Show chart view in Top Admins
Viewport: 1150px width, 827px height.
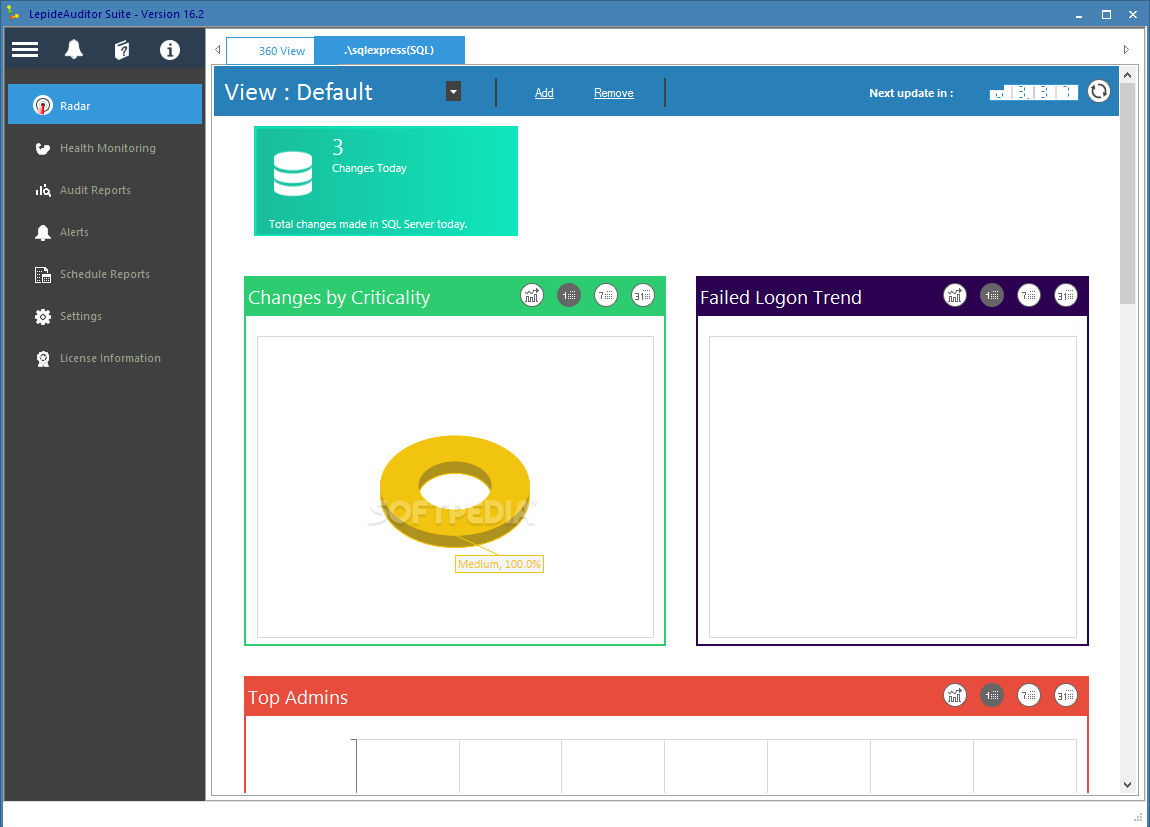955,695
